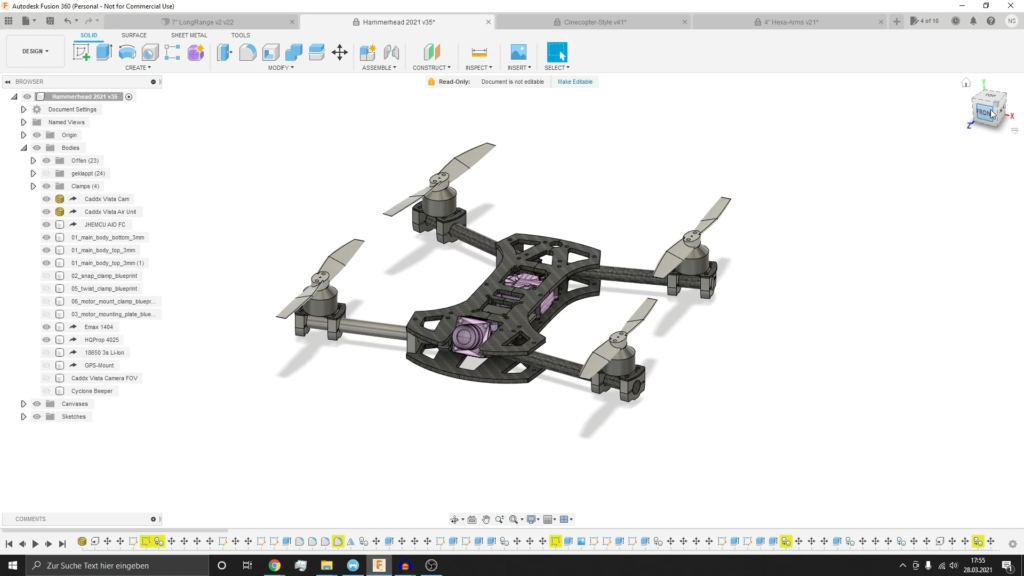Open Chrome from the Windows taskbar

tap(274, 565)
